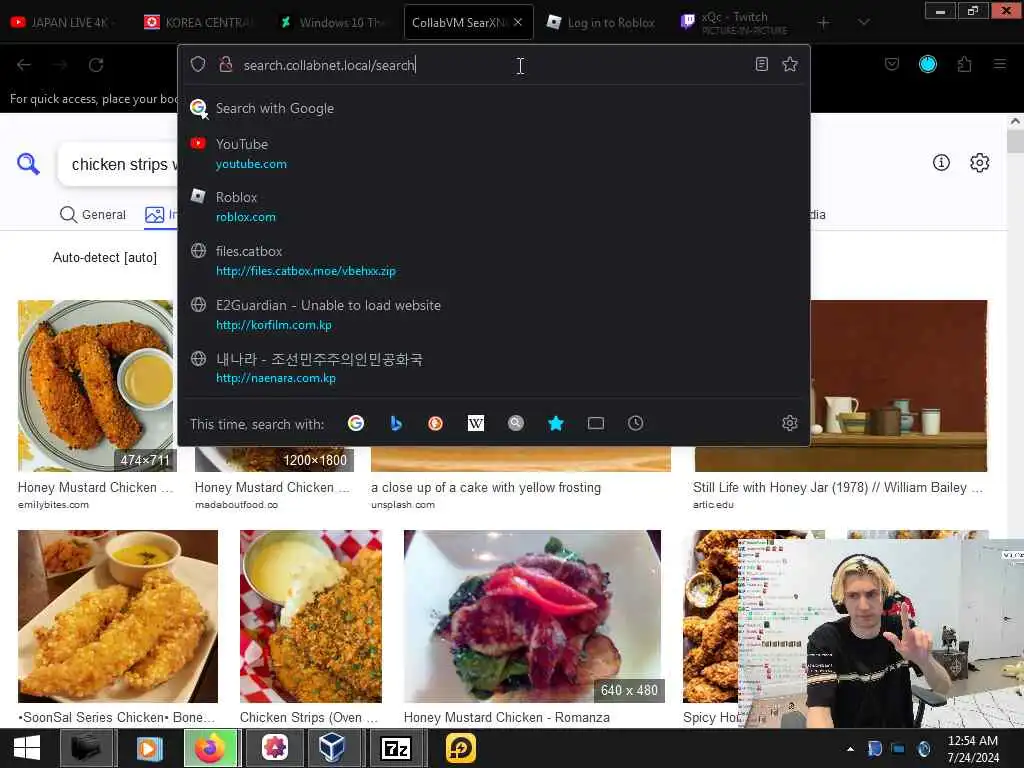Click the page vertical scrollbar up arrow
The width and height of the screenshot is (1024, 768).
coord(1015,121)
